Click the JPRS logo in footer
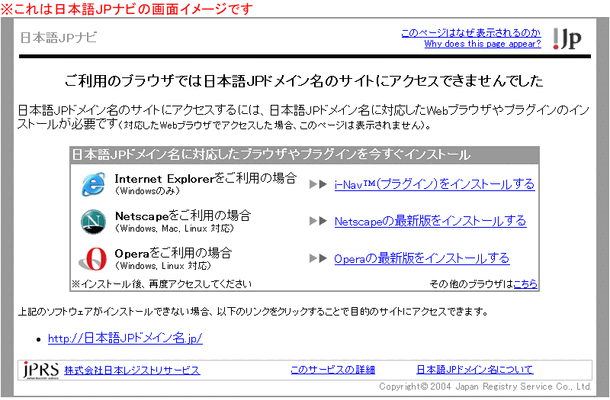Image resolution: width=610 pixels, height=400 pixels. coord(40,370)
